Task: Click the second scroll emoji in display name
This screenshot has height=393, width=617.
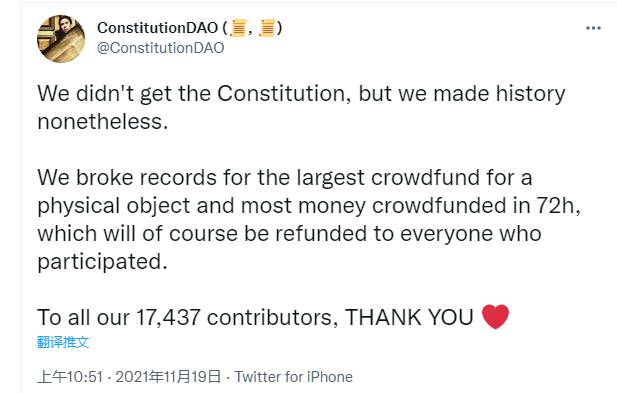Action: 267,28
